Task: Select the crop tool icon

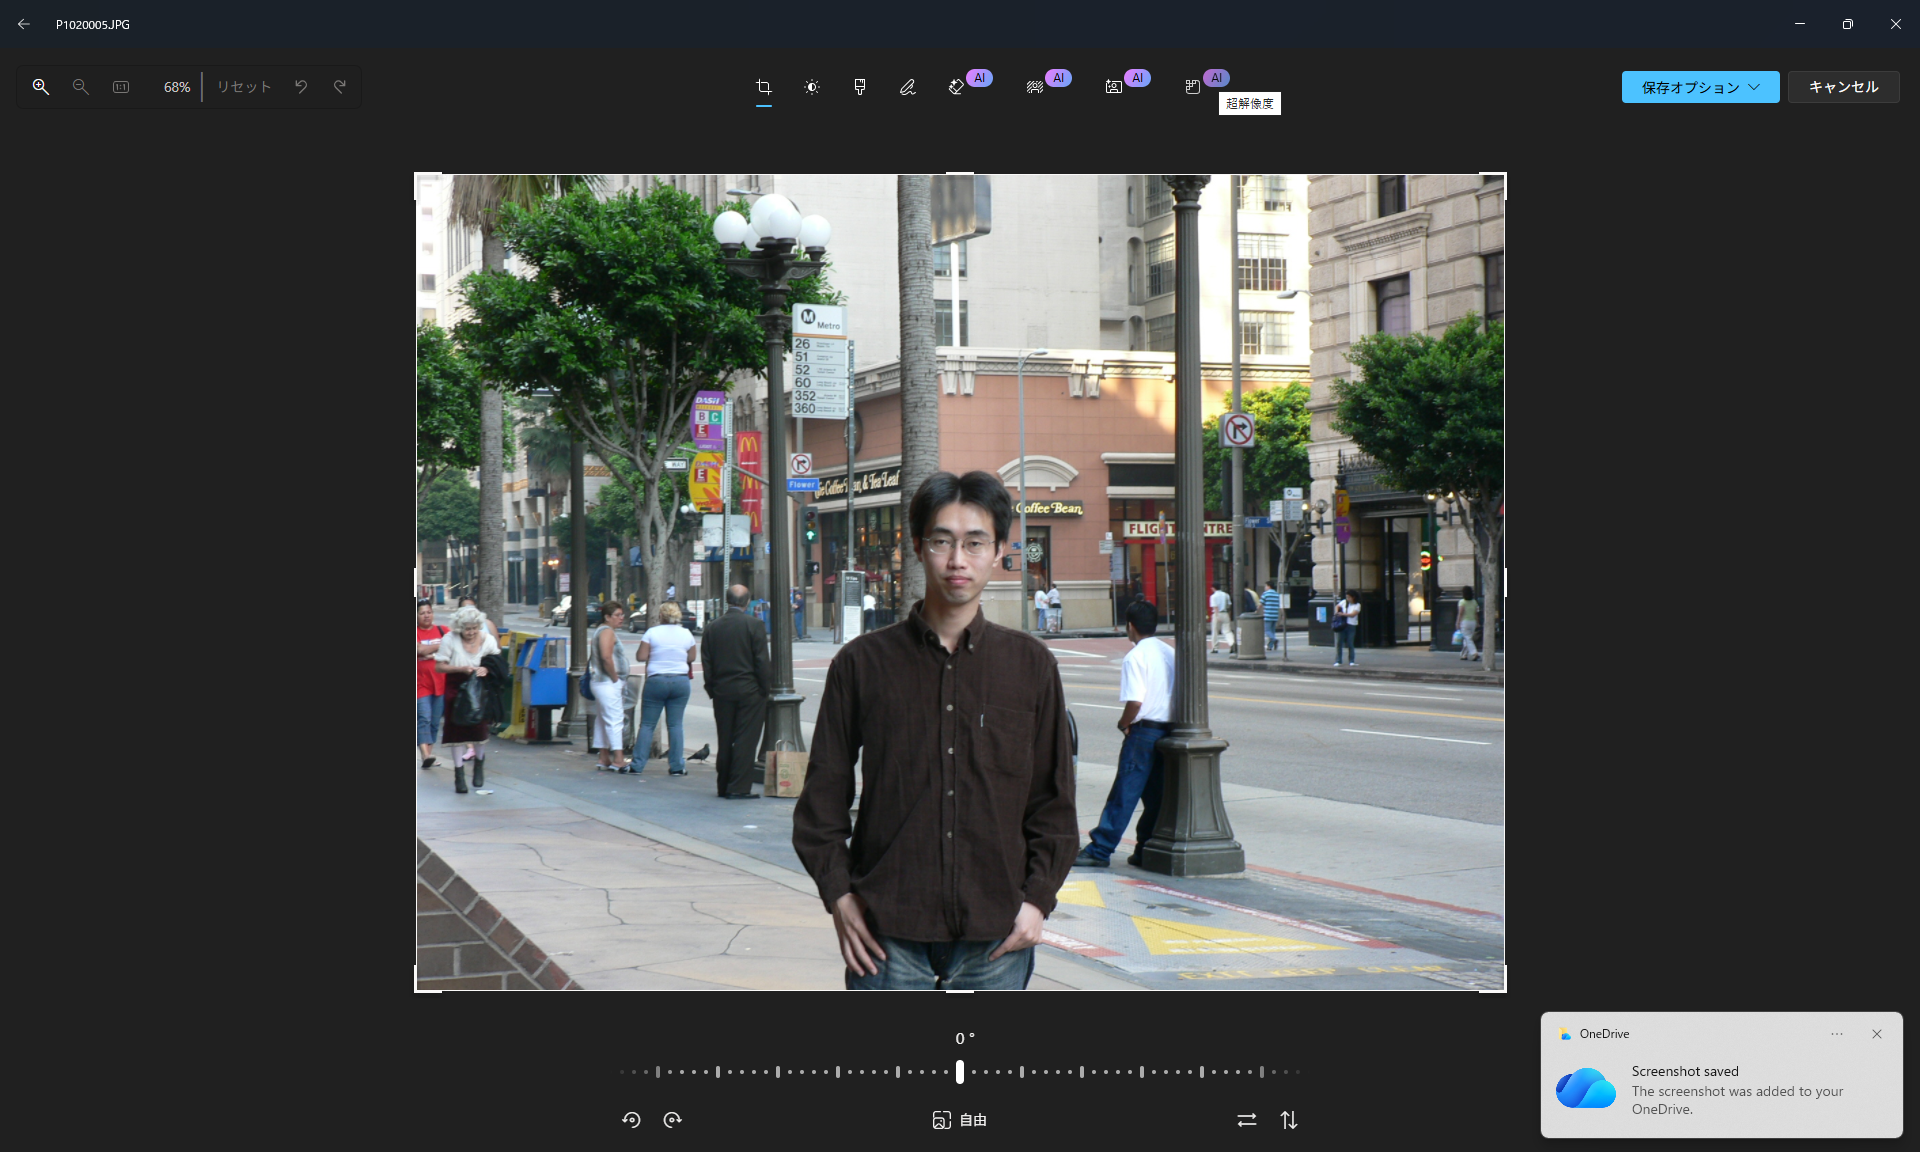Action: [764, 87]
